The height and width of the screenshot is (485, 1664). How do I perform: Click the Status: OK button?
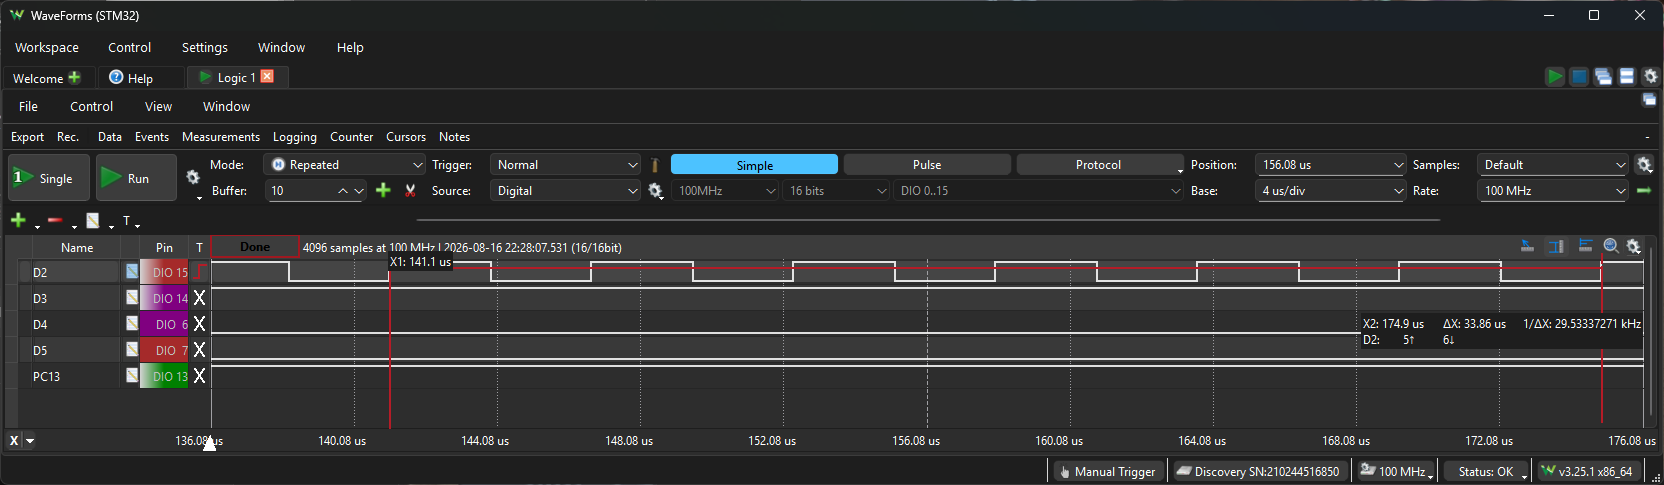tap(1486, 471)
